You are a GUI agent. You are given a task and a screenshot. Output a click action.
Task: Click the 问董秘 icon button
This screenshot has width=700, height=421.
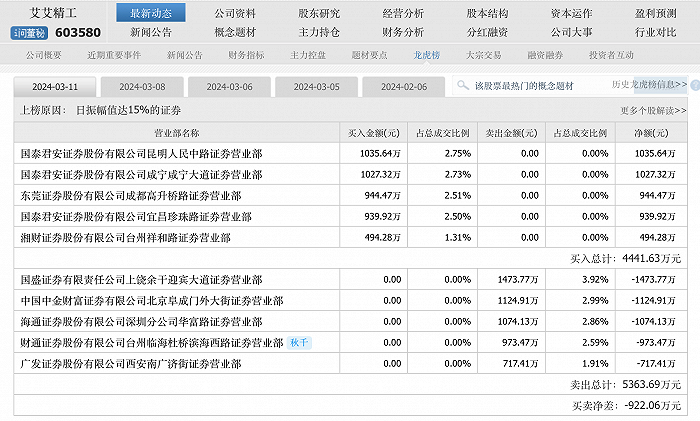click(30, 33)
